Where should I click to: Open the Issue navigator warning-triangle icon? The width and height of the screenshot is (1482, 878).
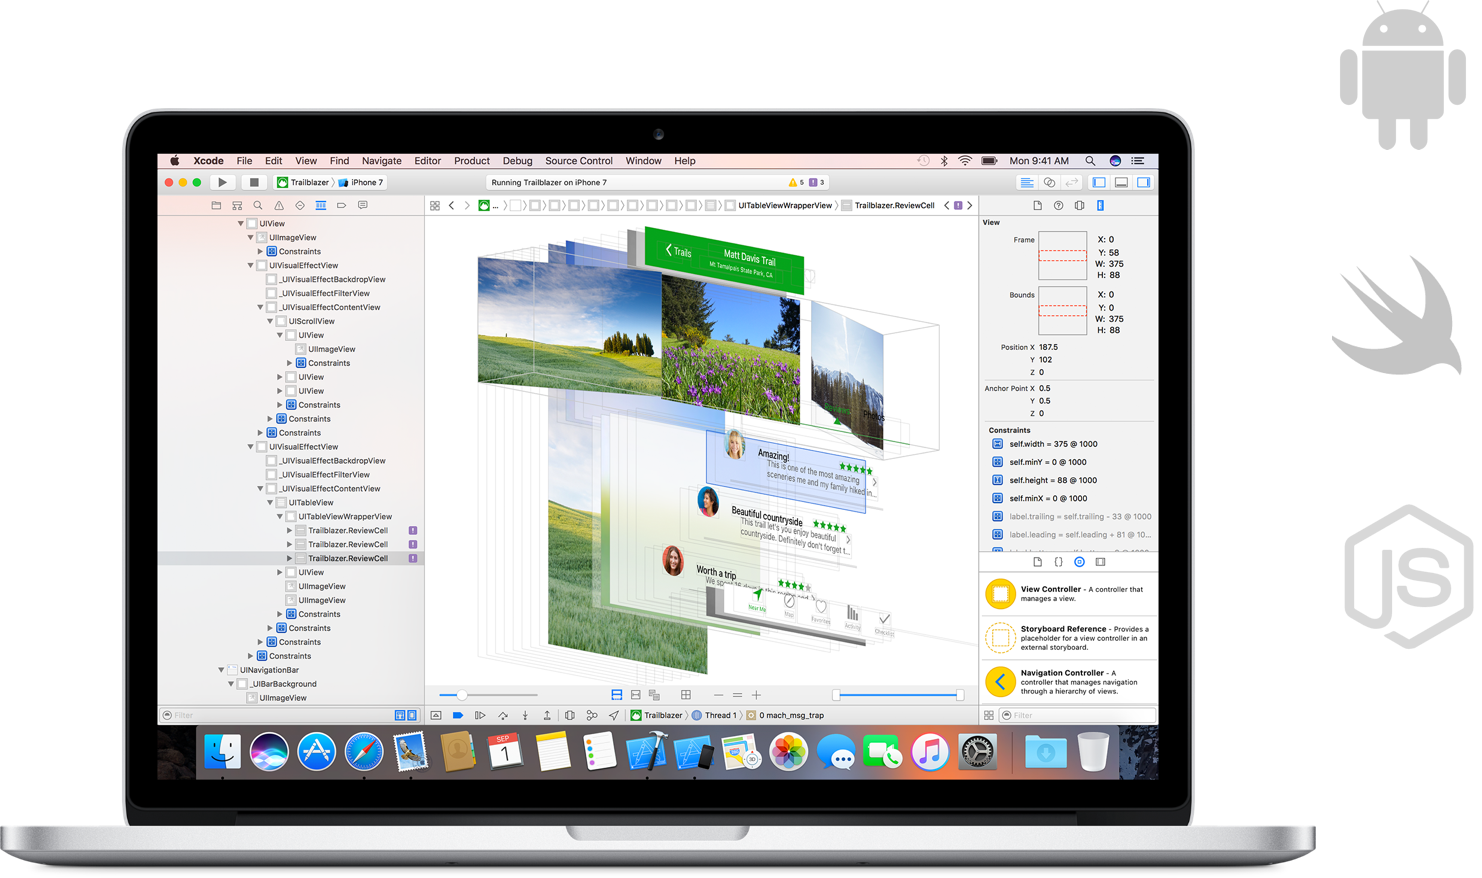coord(279,205)
